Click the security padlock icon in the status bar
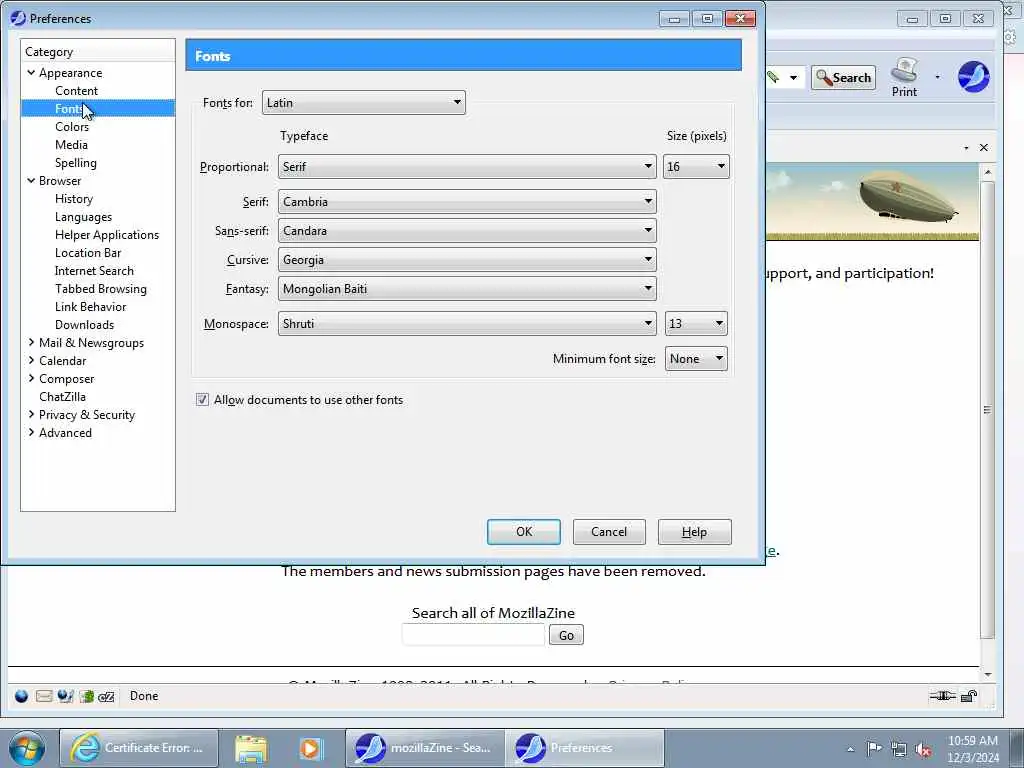The width and height of the screenshot is (1024, 768). click(970, 696)
